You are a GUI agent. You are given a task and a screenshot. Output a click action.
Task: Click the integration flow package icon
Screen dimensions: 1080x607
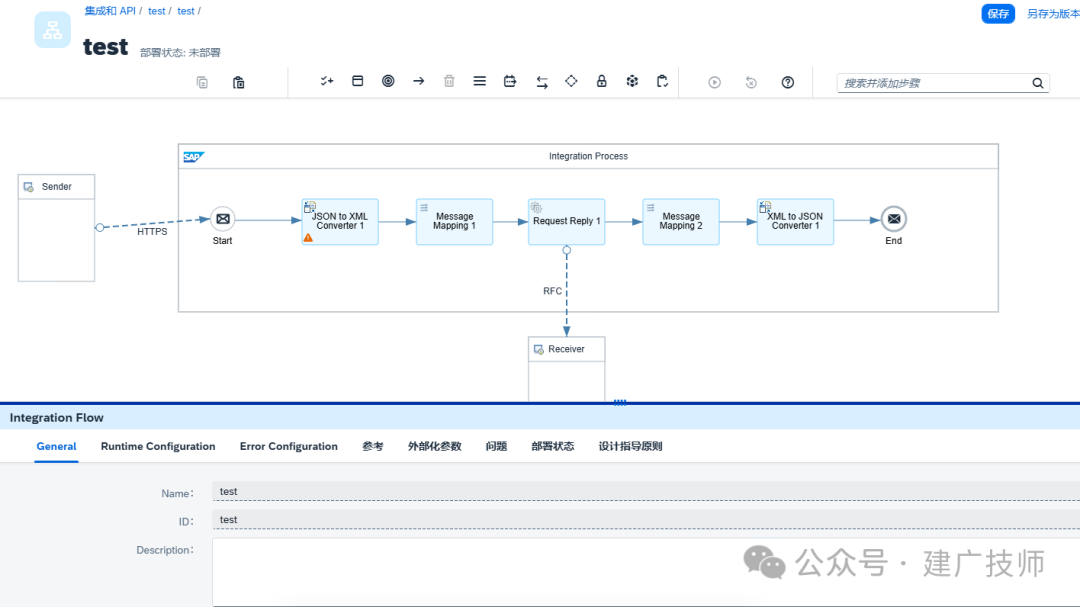pos(52,30)
